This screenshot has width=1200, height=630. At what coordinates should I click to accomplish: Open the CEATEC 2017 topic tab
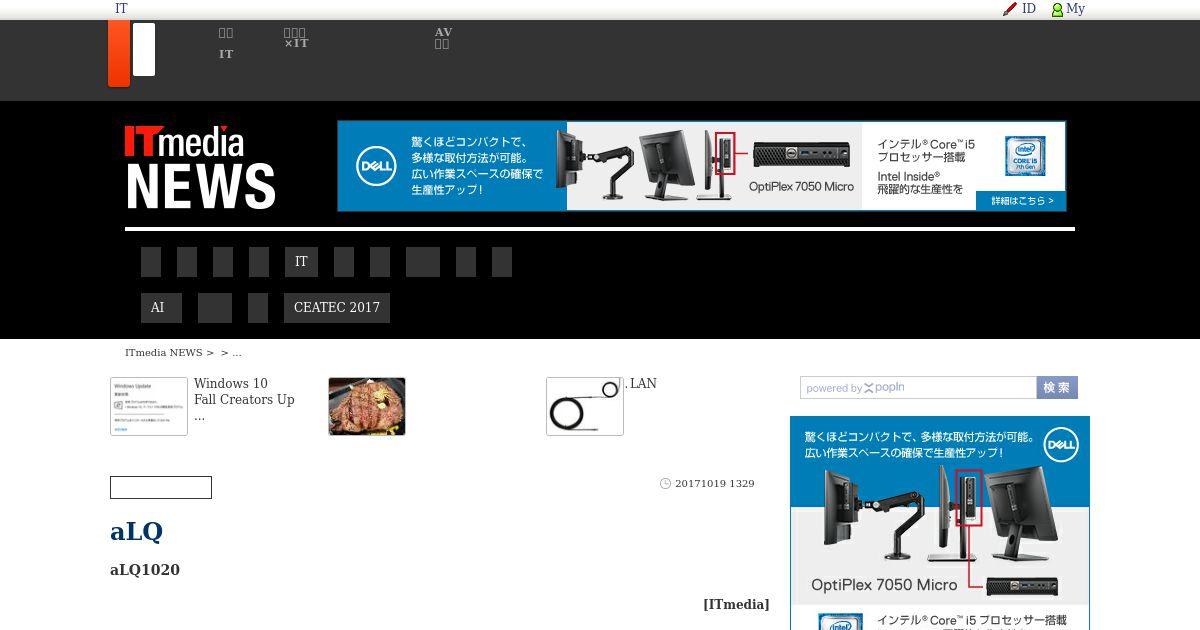click(x=337, y=308)
